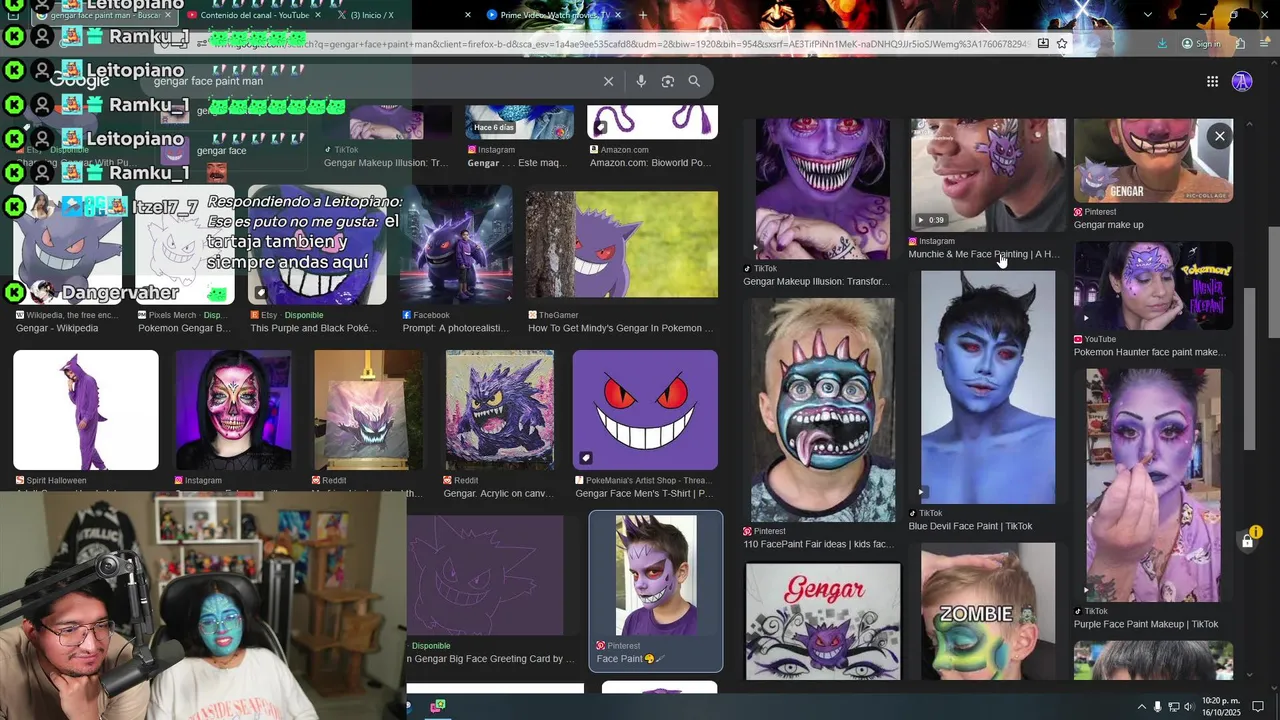Screen dimensions: 1280x720
Task: Switch to 'gengar face paint man' tab
Action: pyautogui.click(x=102, y=15)
